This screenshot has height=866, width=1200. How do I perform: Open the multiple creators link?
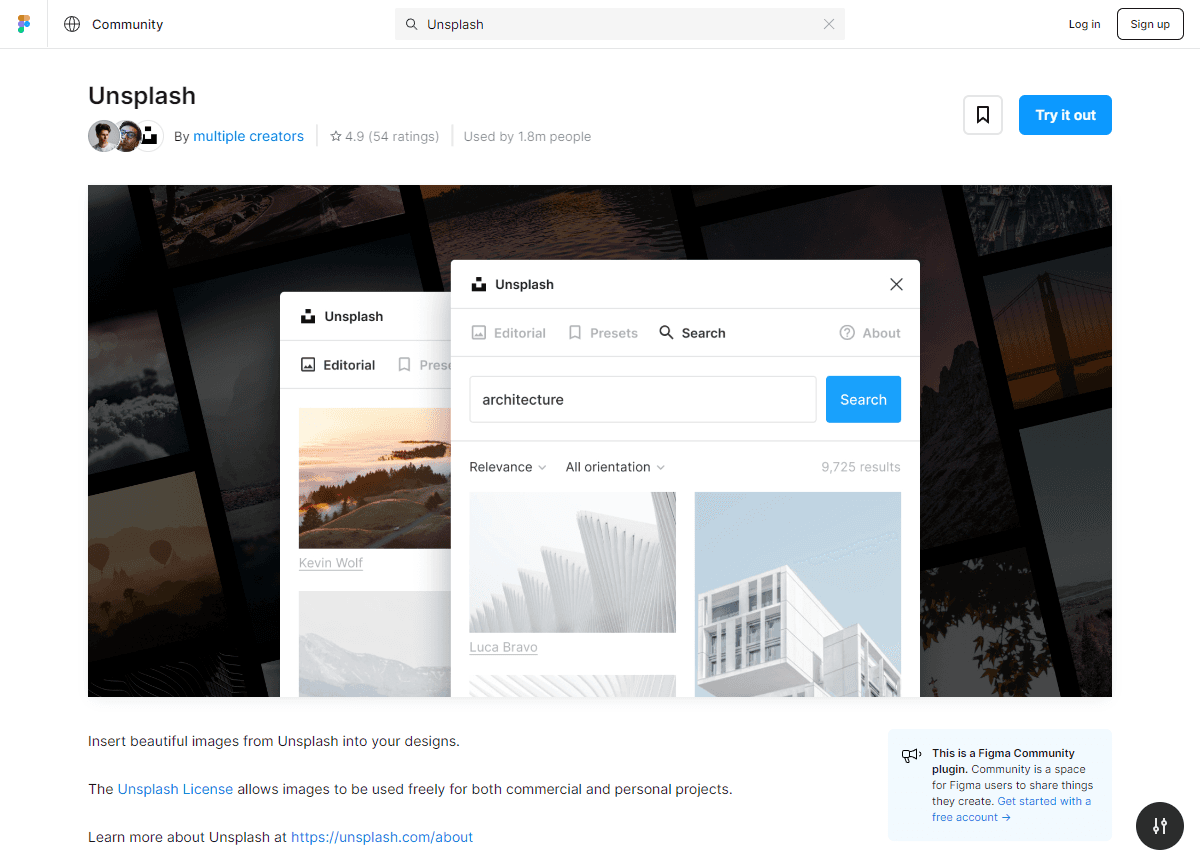(248, 136)
